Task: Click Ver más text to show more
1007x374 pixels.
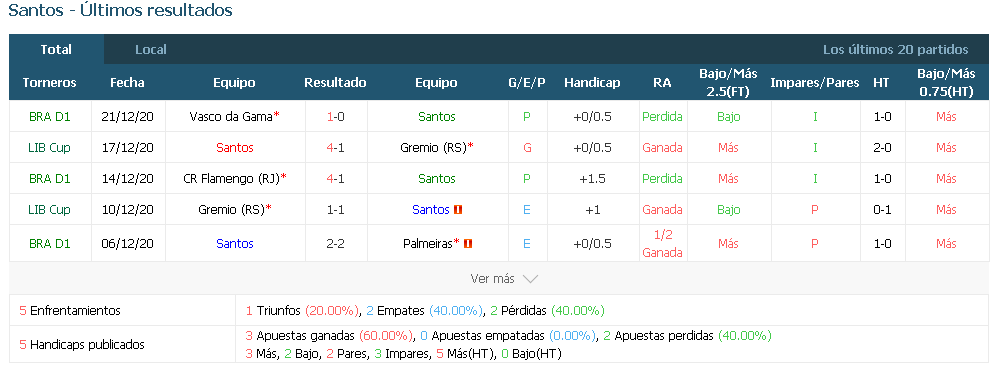Action: 493,279
